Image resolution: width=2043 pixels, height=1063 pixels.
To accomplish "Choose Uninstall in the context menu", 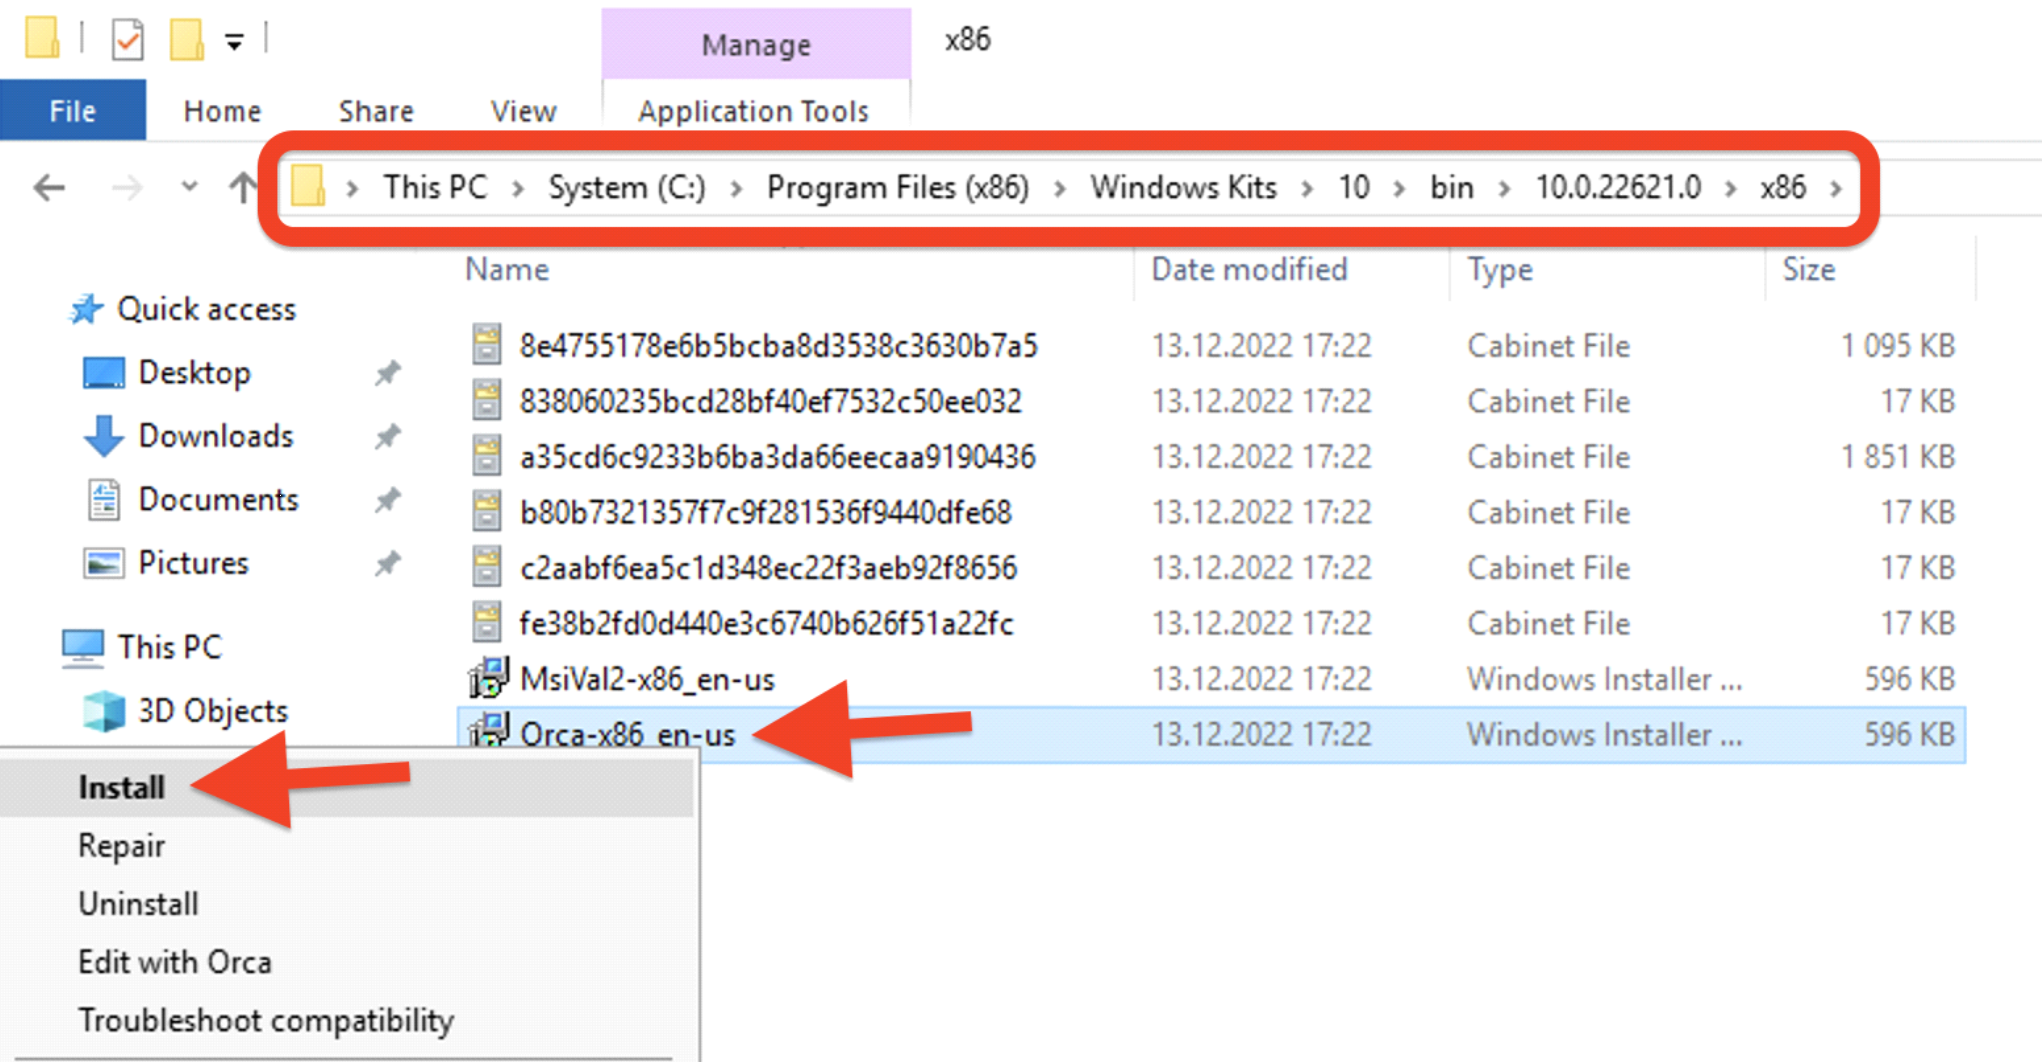I will [x=138, y=904].
